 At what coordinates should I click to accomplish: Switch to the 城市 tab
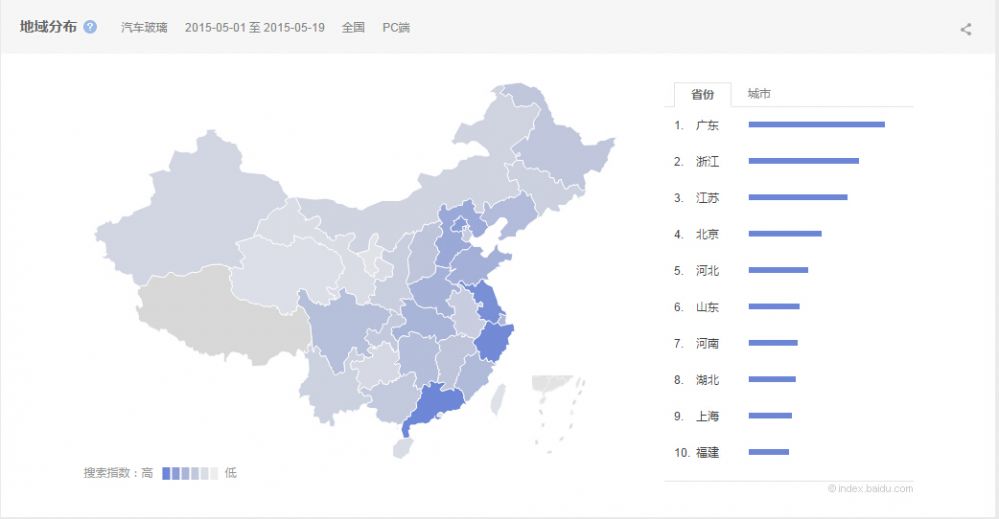(x=759, y=94)
